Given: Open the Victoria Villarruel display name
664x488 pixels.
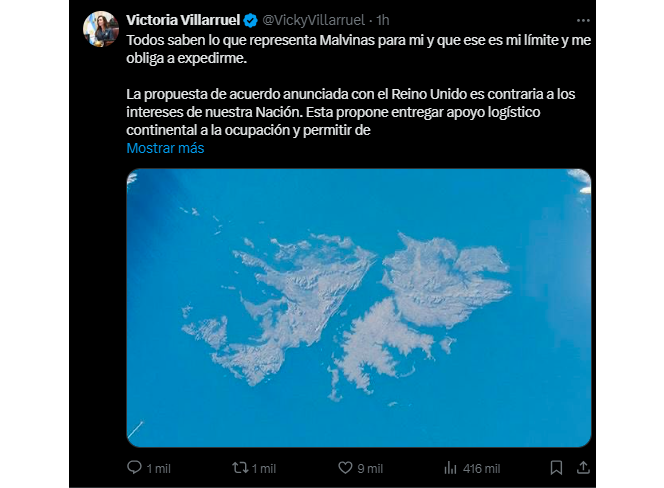Looking at the screenshot, I should [x=183, y=20].
